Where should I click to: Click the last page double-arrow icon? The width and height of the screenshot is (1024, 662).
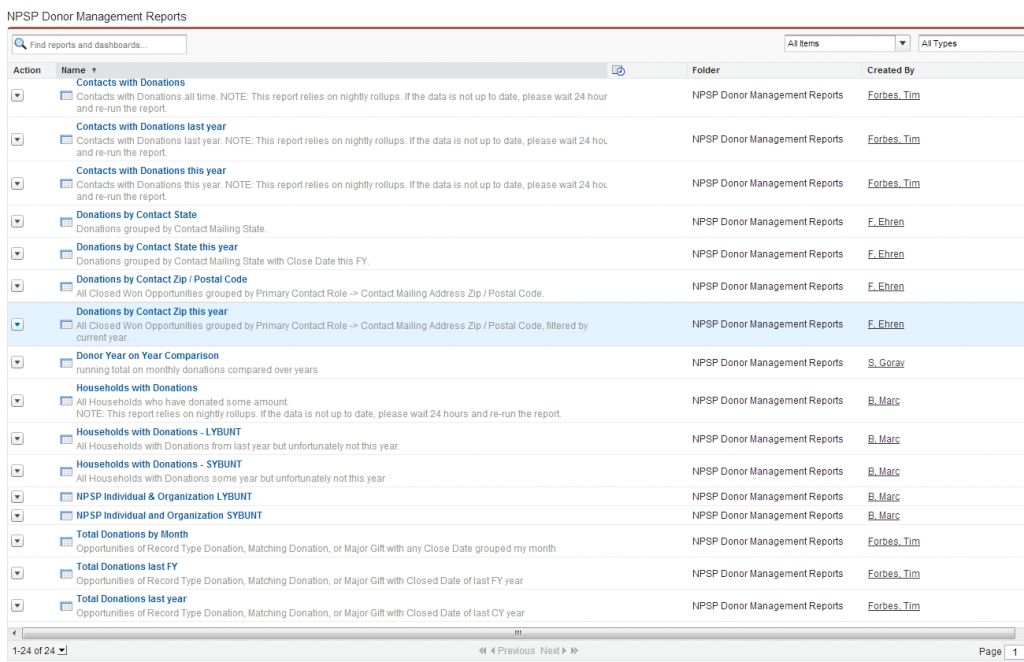pyautogui.click(x=574, y=651)
